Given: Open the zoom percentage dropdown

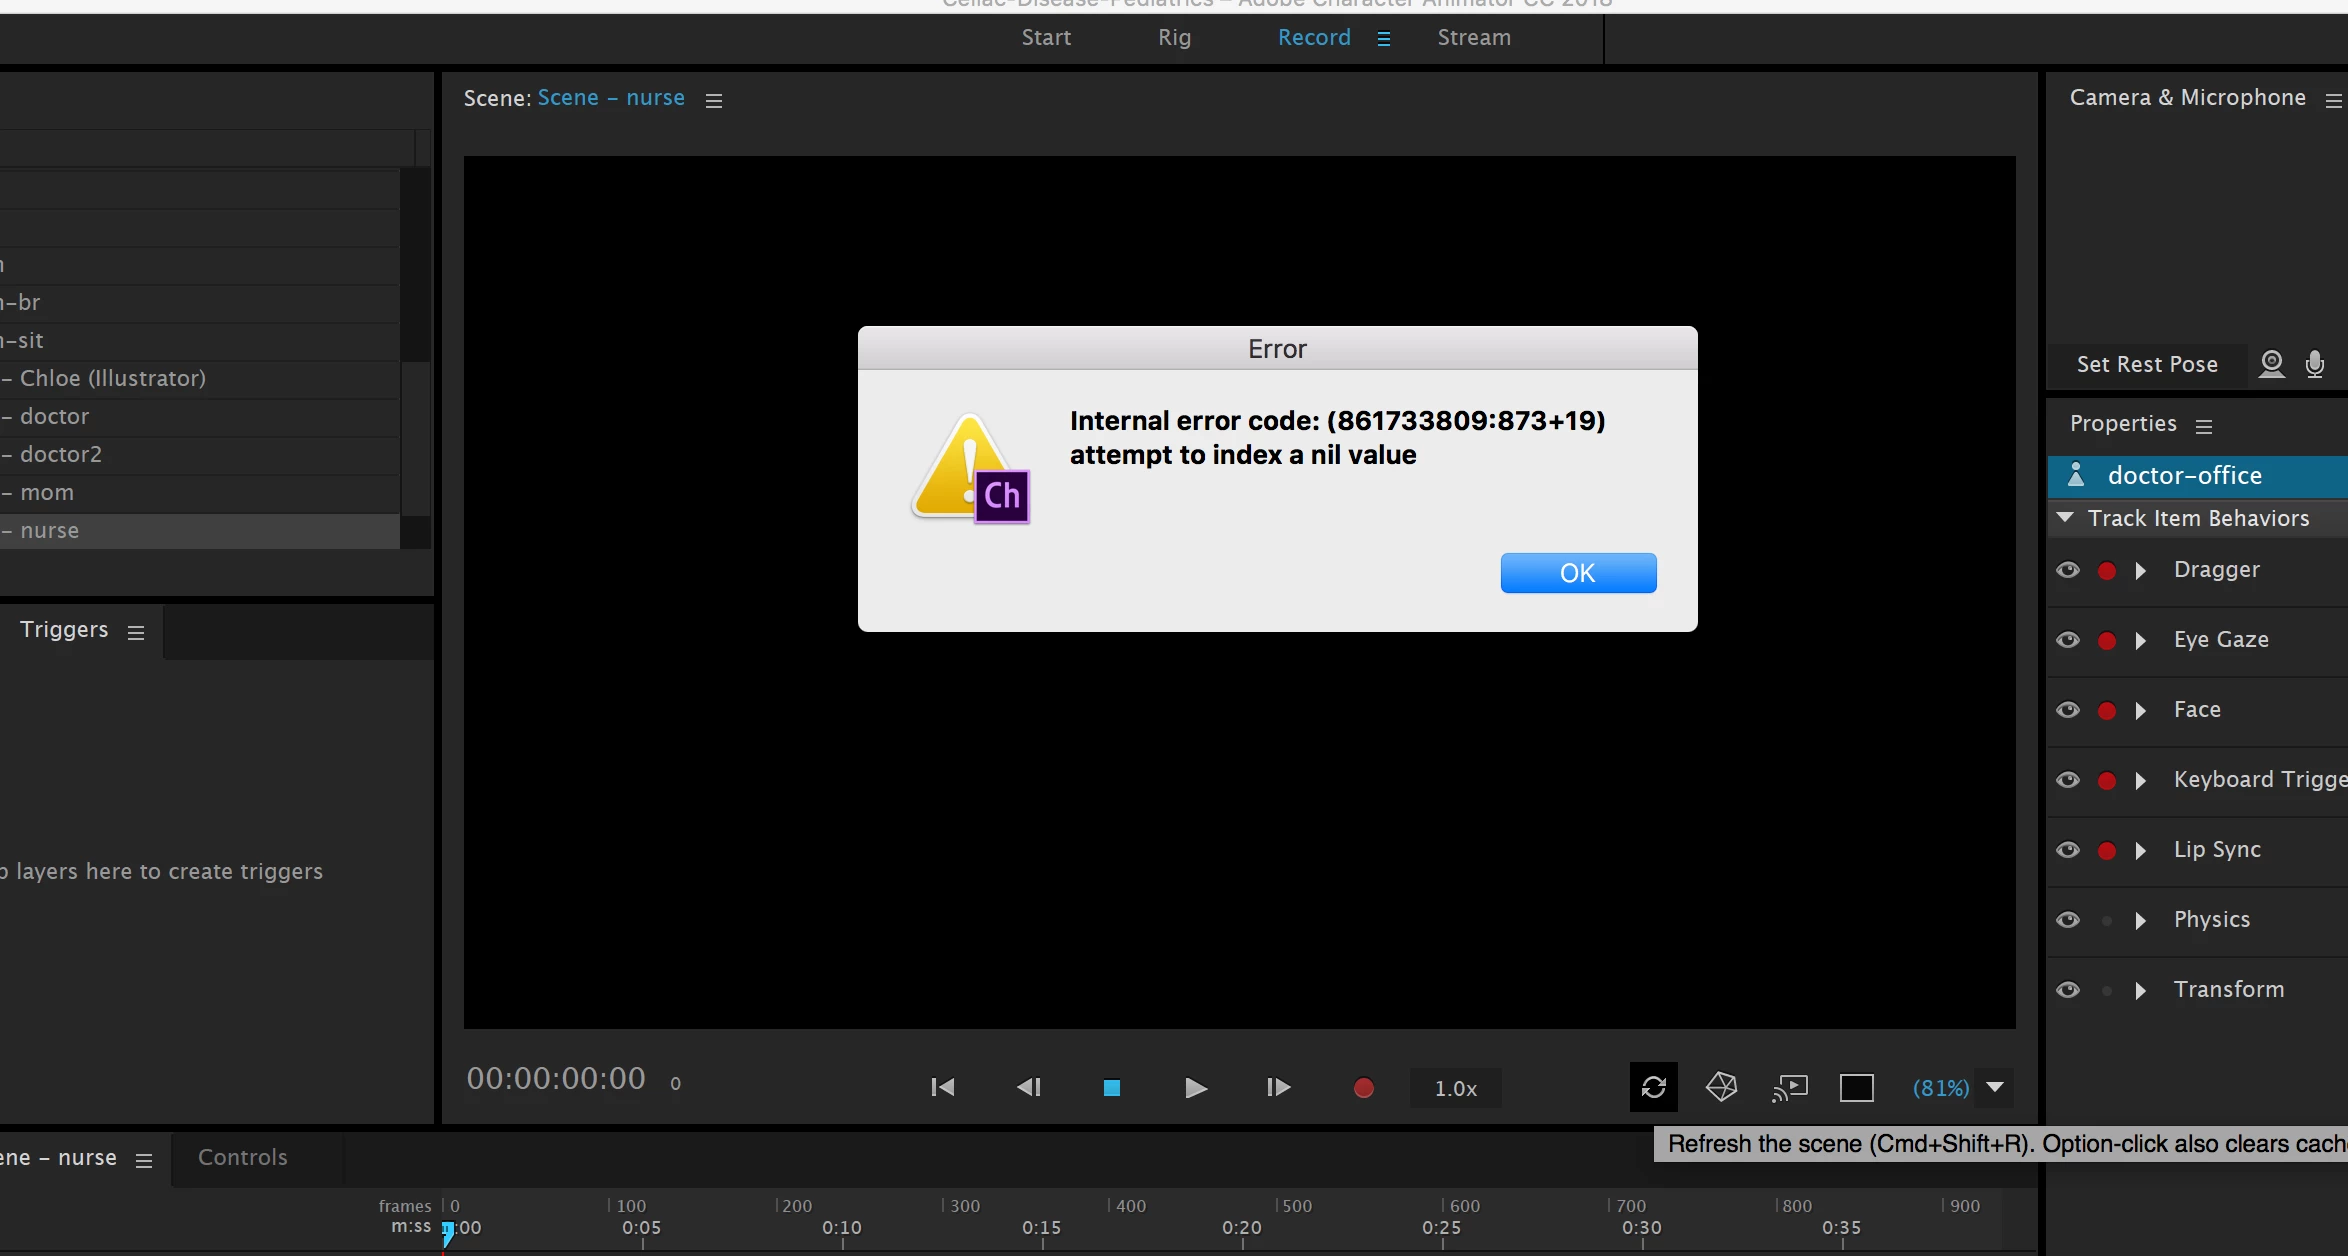Looking at the screenshot, I should pos(1995,1087).
